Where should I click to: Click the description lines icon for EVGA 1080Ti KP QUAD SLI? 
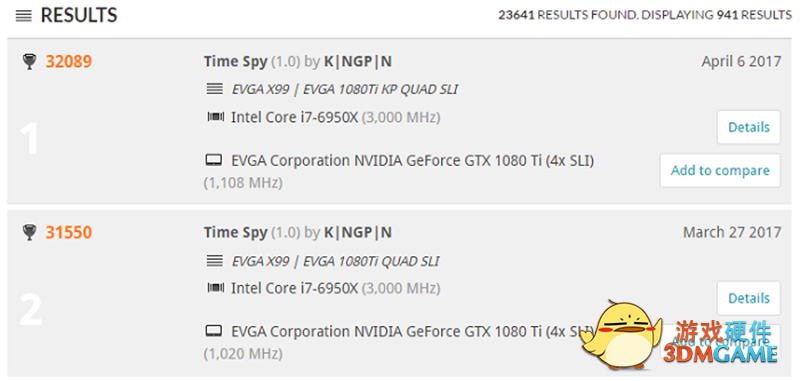click(215, 89)
